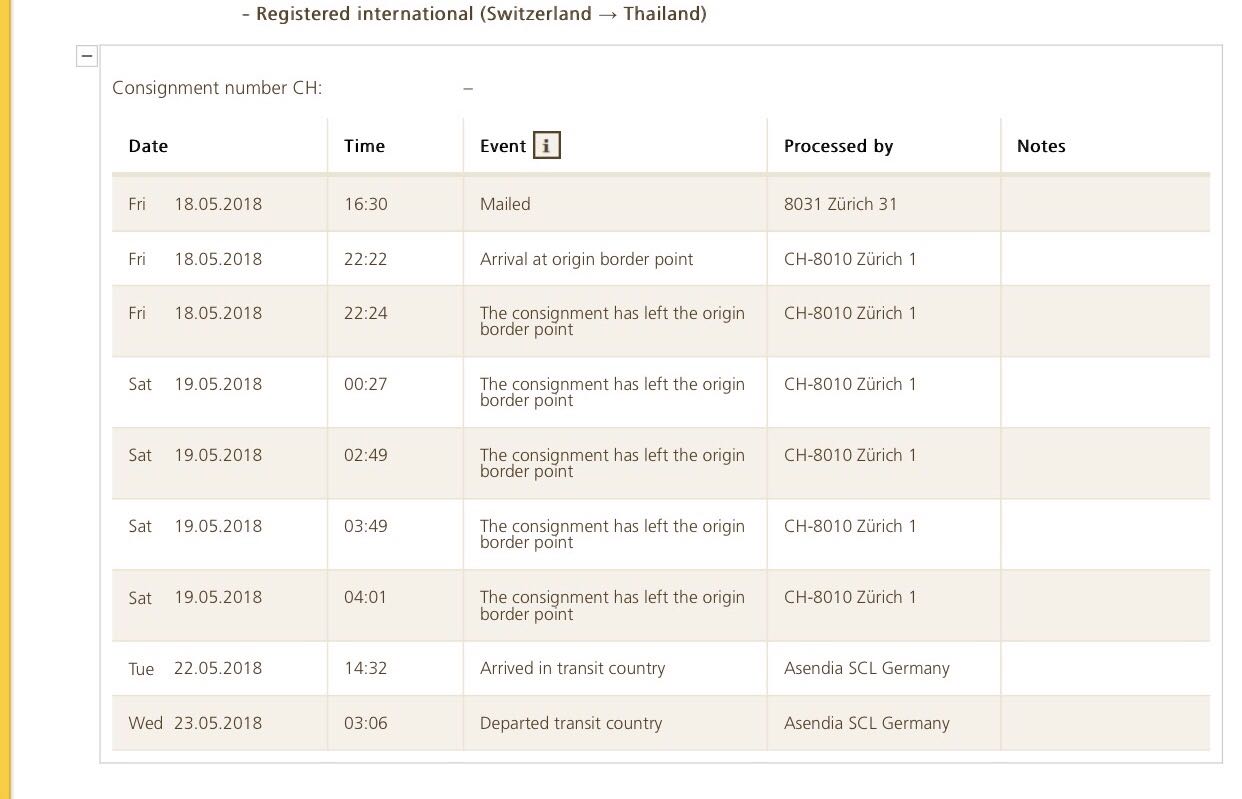
Task: Click the Departed transit country event
Action: [570, 723]
